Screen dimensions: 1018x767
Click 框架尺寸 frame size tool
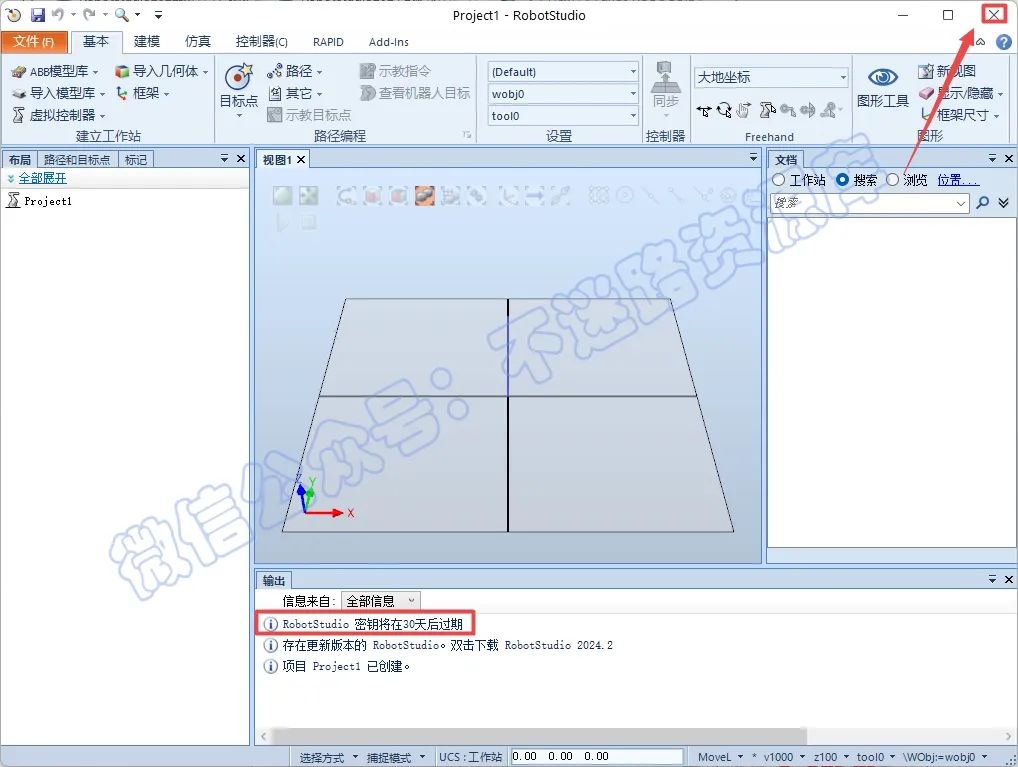pyautogui.click(x=961, y=115)
